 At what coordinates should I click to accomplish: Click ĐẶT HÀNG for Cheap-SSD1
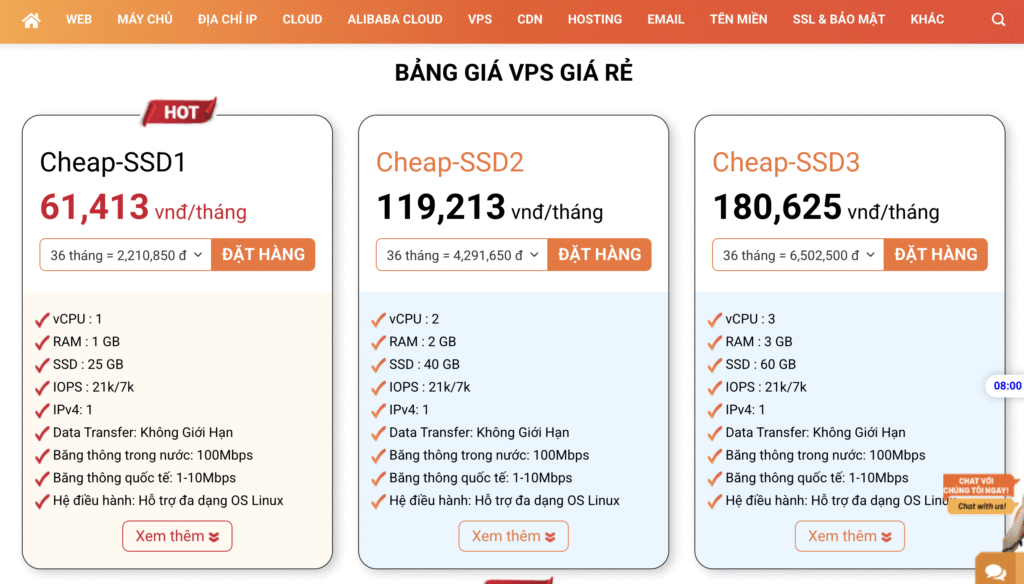pyautogui.click(x=263, y=254)
